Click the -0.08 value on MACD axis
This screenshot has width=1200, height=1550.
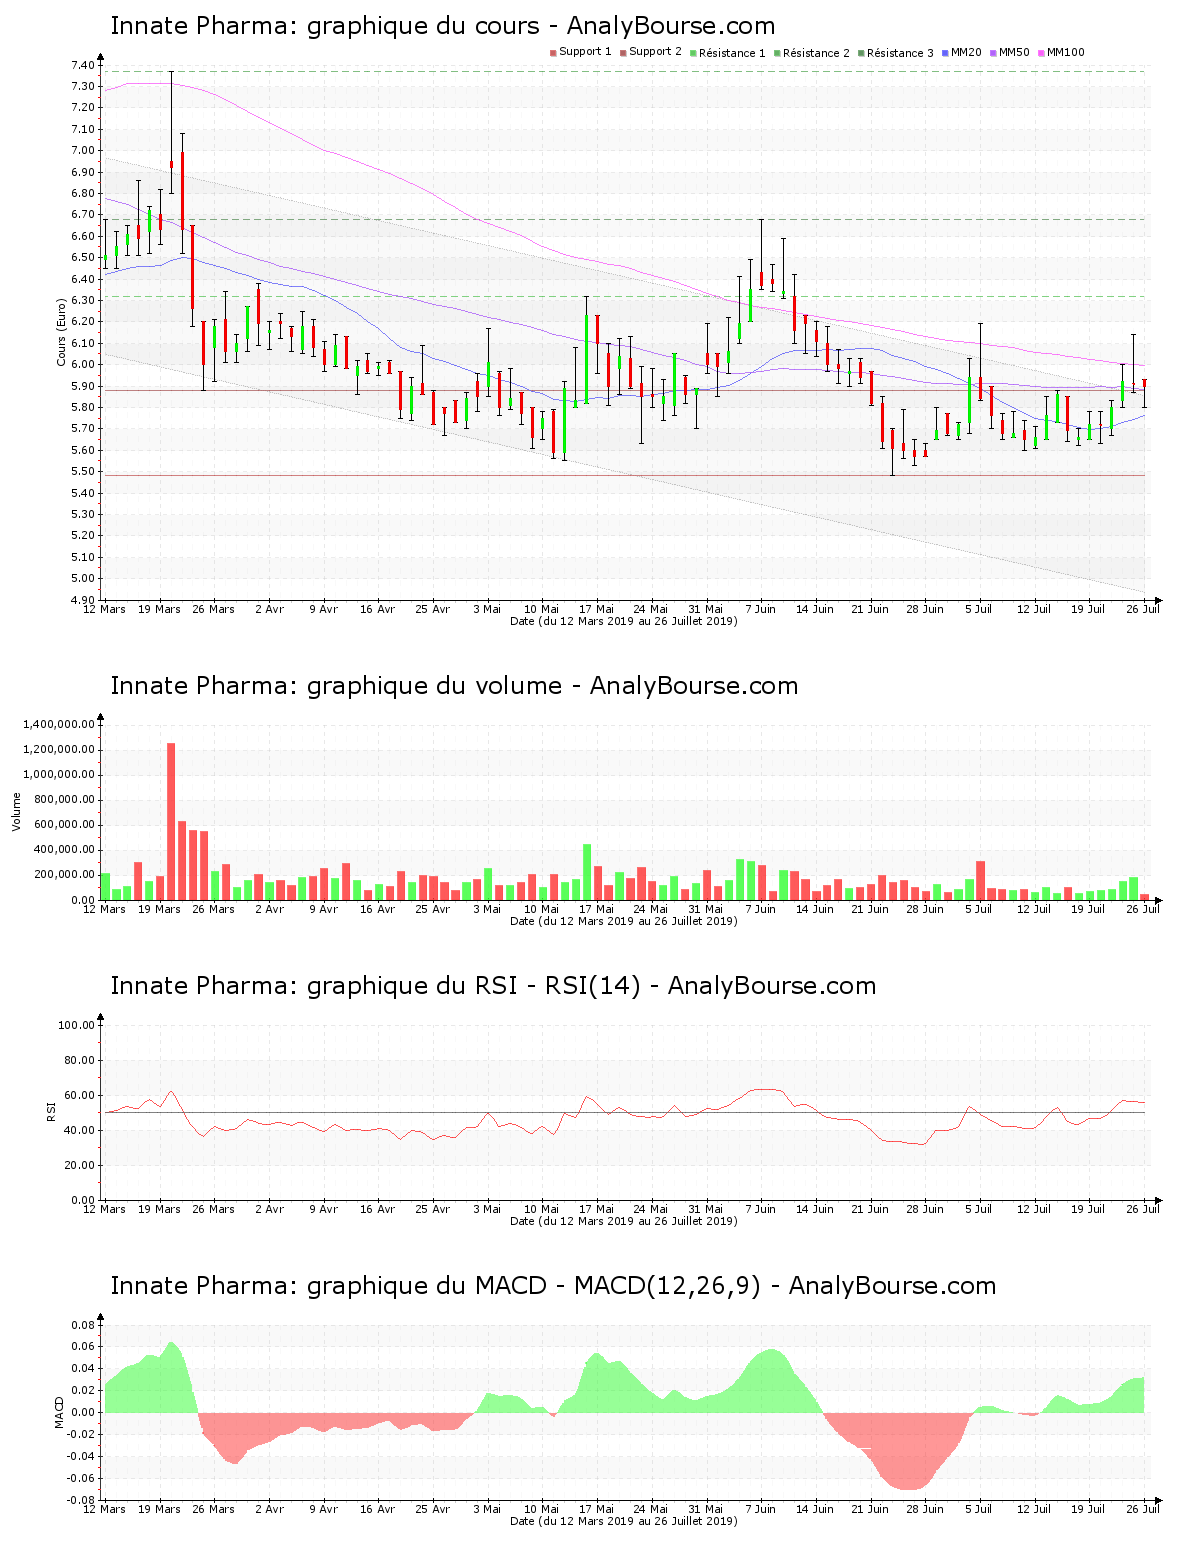coord(81,1500)
